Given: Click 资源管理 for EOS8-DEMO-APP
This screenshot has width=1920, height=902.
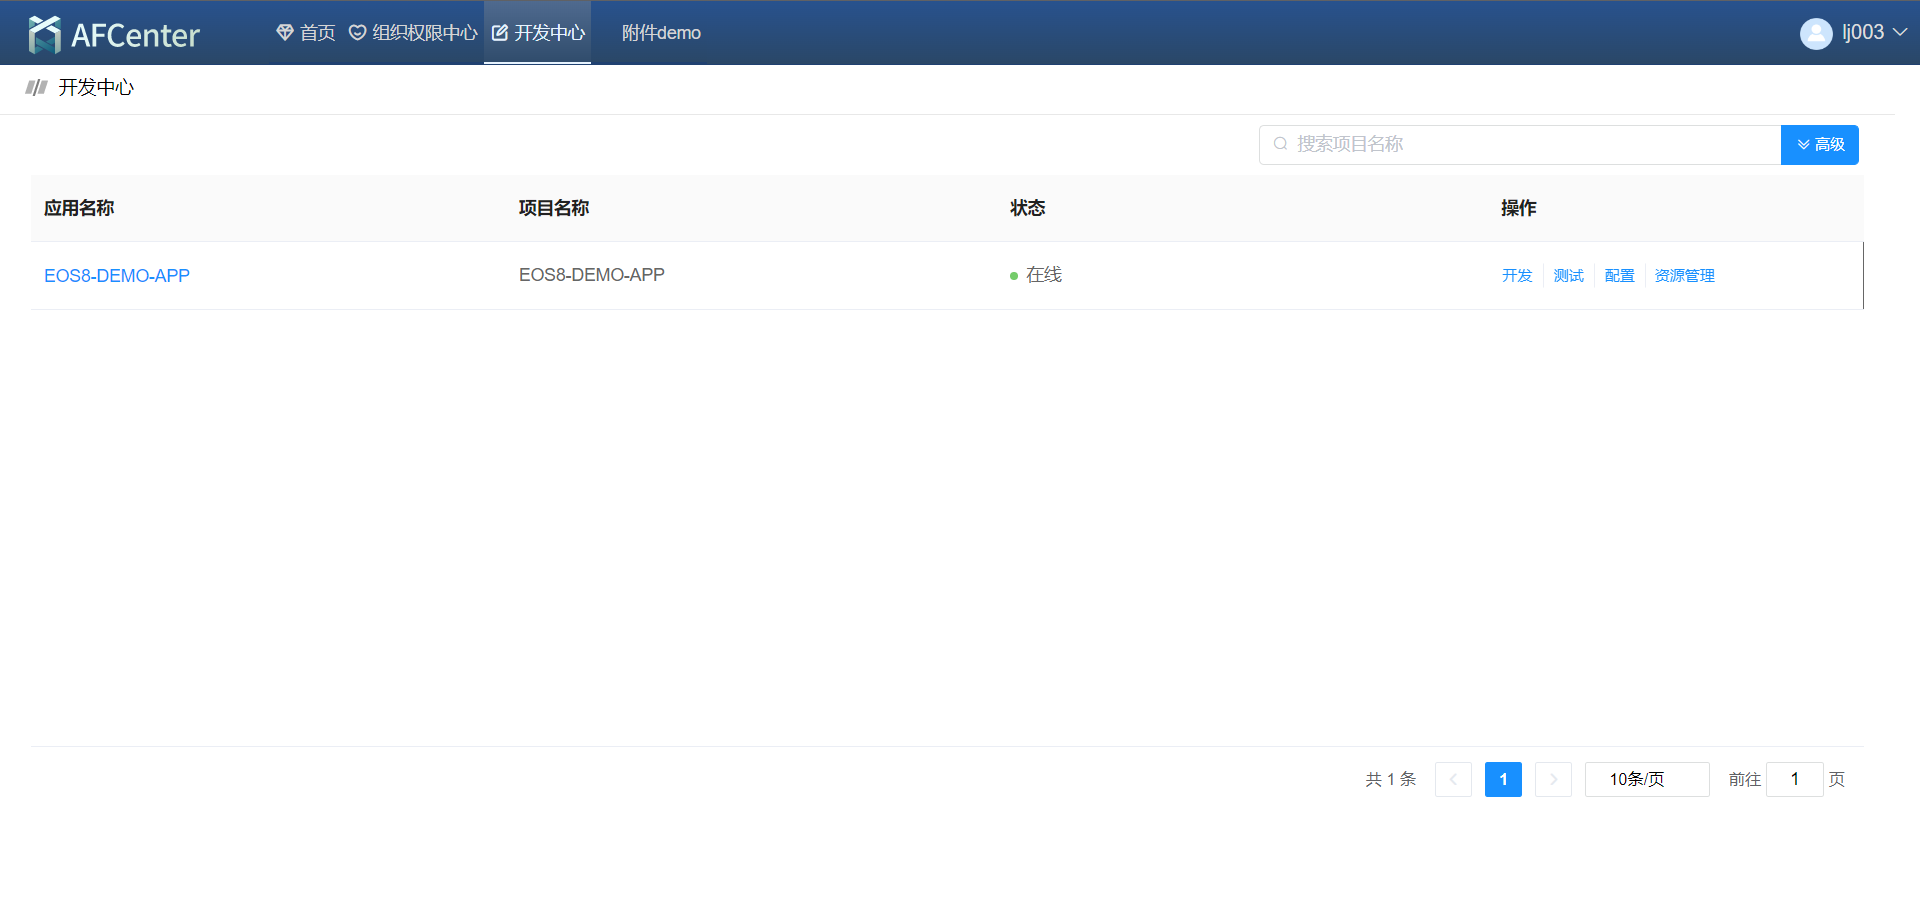Looking at the screenshot, I should click(x=1684, y=276).
